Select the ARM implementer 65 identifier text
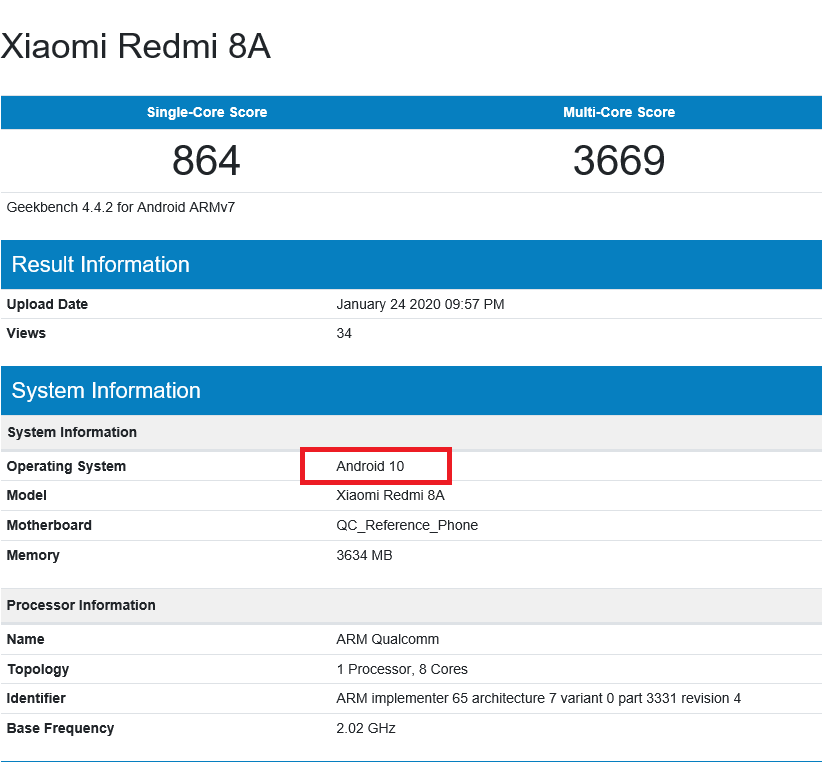This screenshot has height=762, width=822. click(538, 699)
